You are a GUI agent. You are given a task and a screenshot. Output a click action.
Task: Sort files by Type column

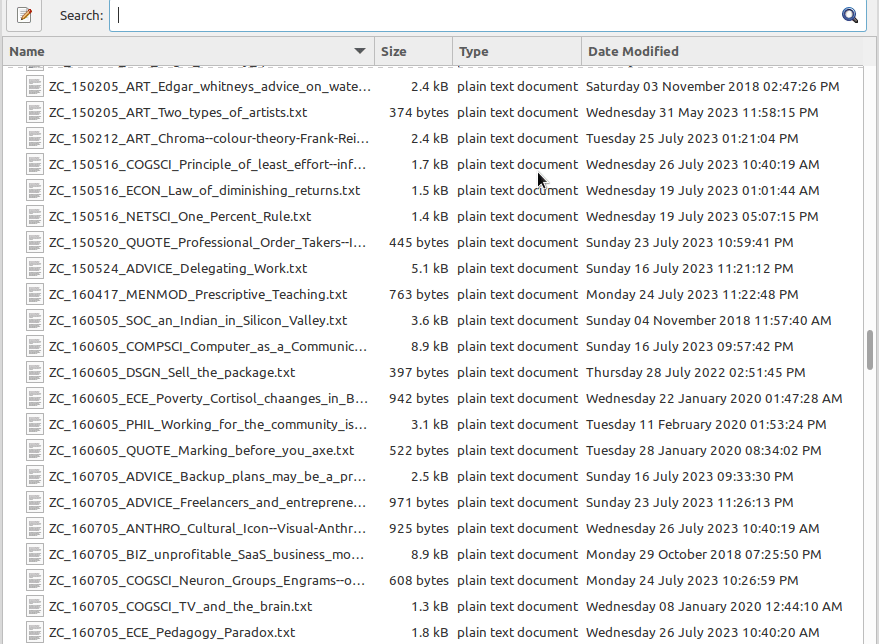click(517, 52)
